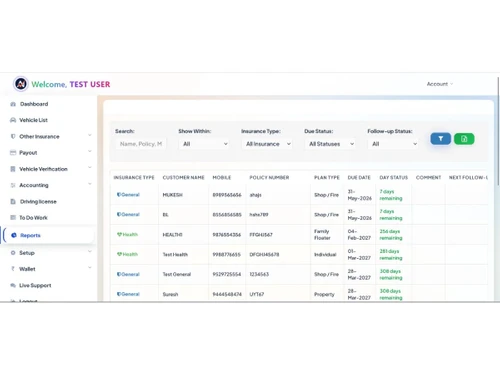
Task: Click the Accounting sidebar icon
Action: (13, 185)
